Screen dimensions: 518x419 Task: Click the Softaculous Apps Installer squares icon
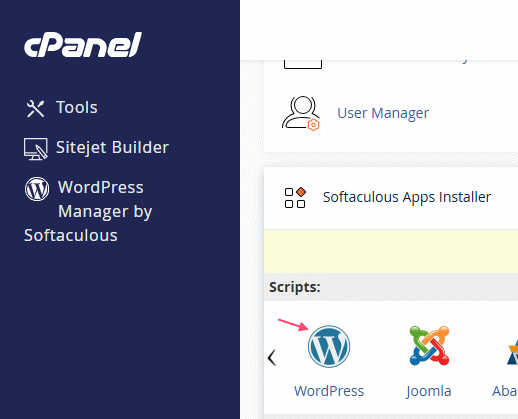click(295, 197)
